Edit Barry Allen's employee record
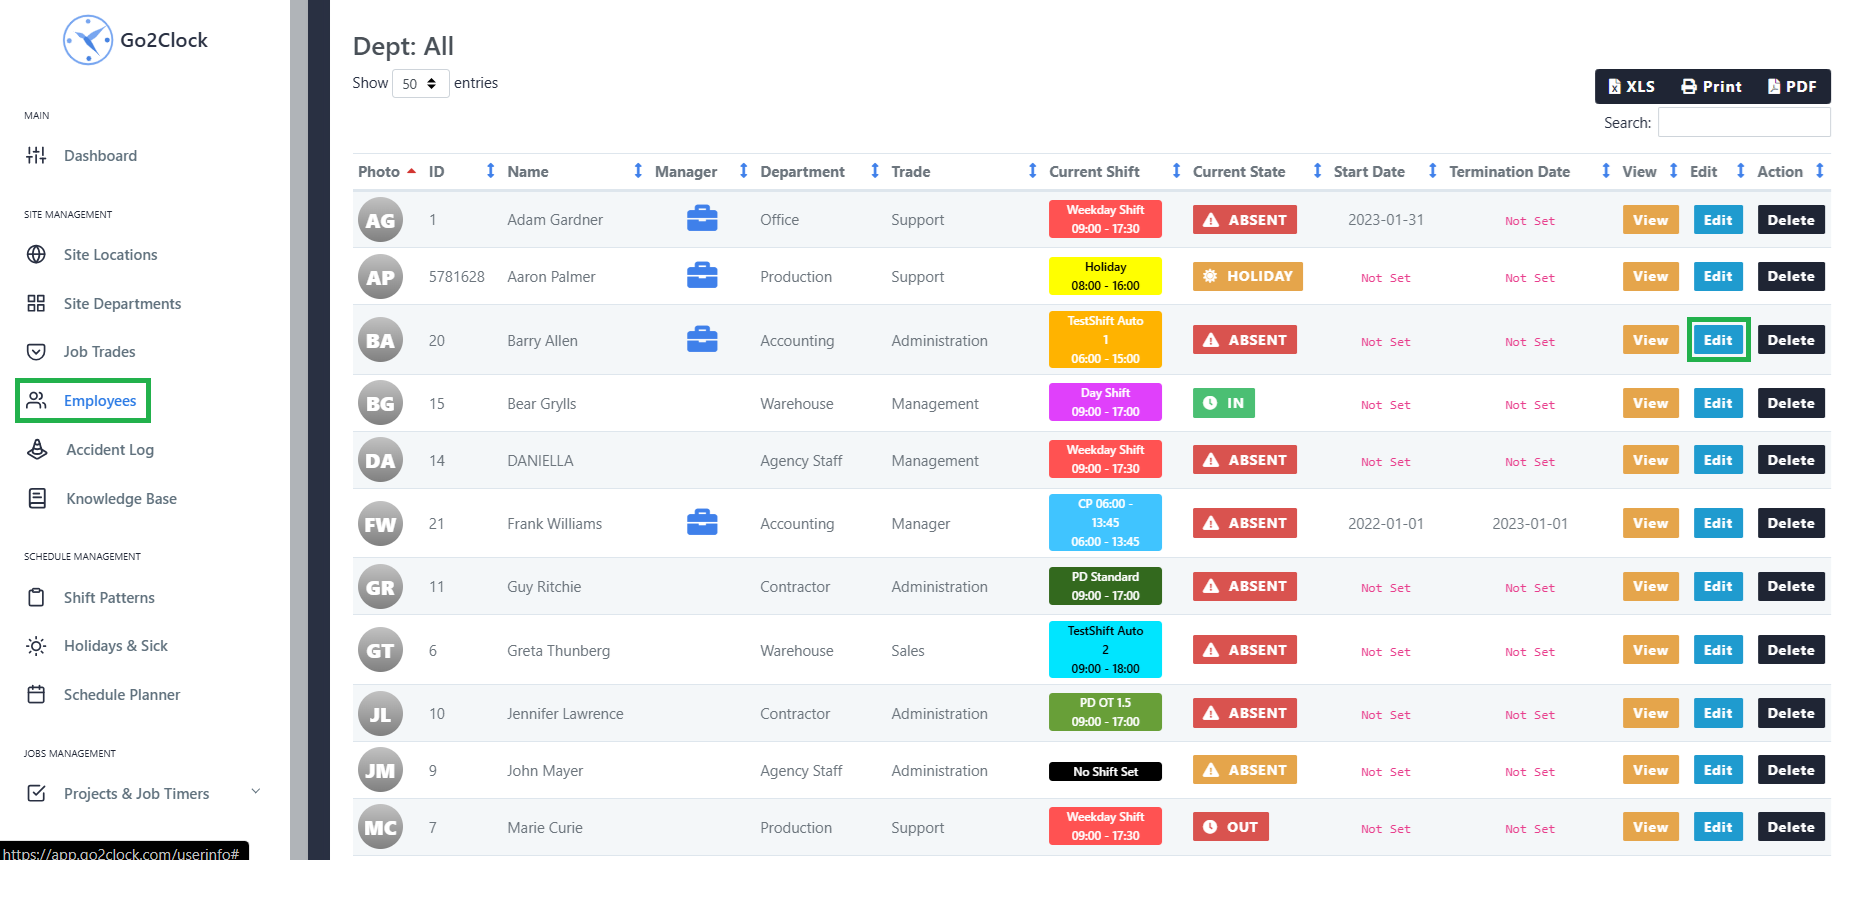Image resolution: width=1853 pixels, height=913 pixels. (x=1717, y=340)
